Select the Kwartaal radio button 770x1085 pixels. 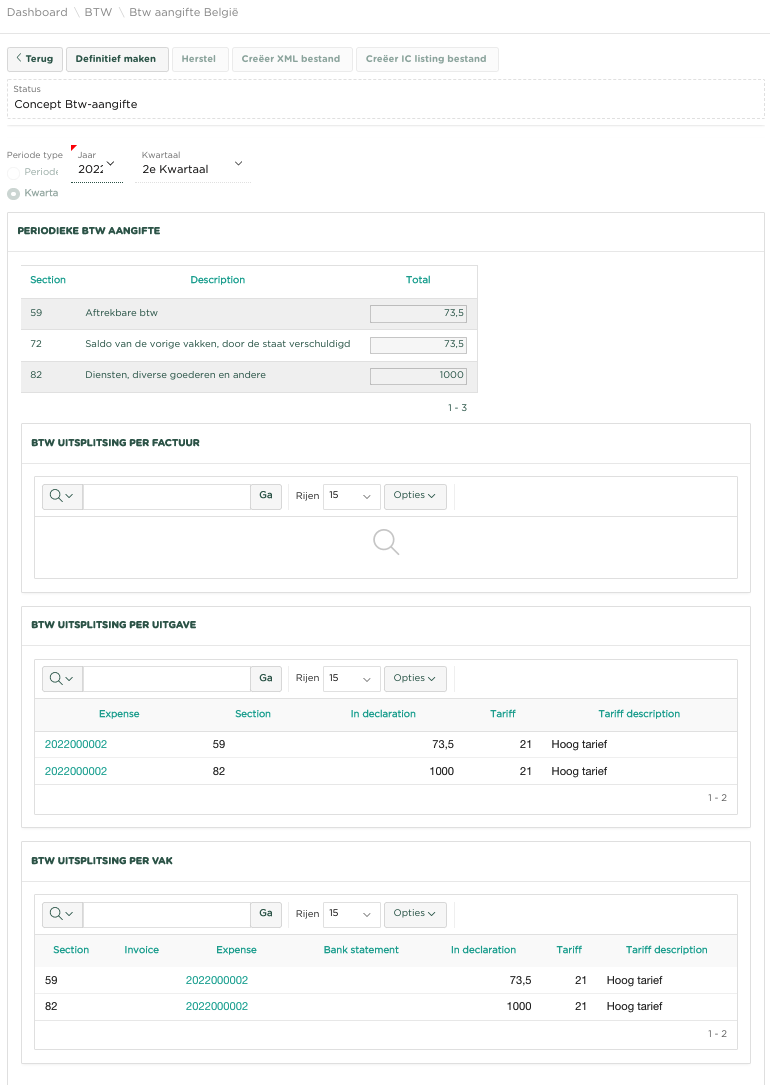tap(14, 193)
